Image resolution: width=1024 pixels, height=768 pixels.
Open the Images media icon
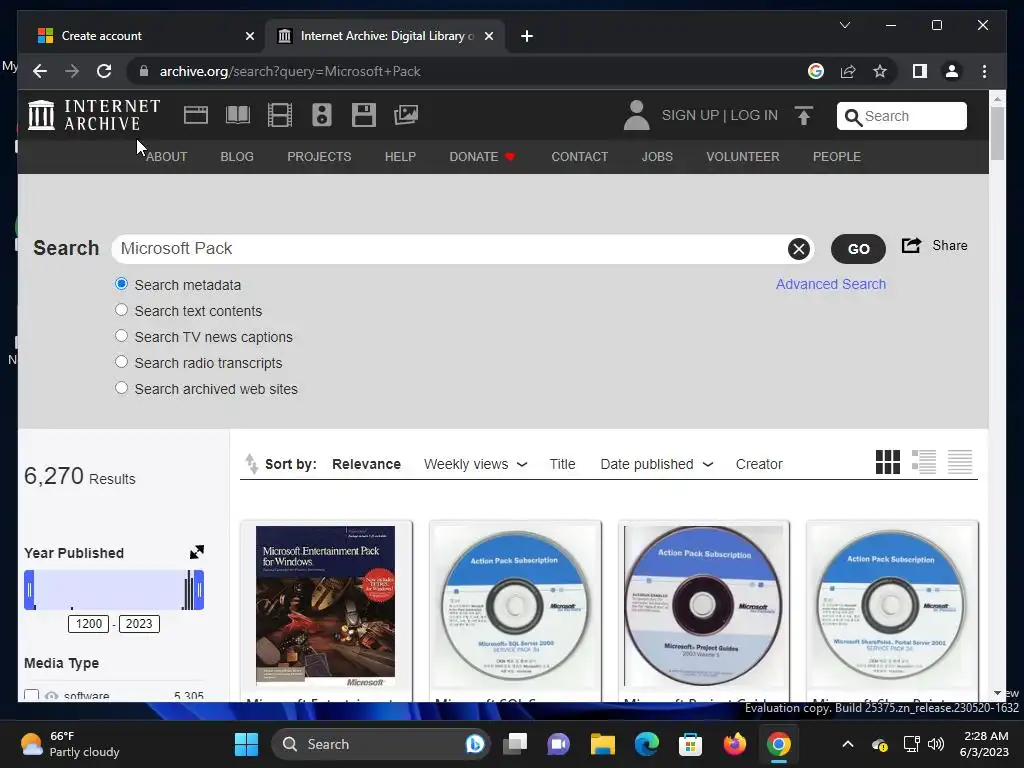tap(406, 115)
